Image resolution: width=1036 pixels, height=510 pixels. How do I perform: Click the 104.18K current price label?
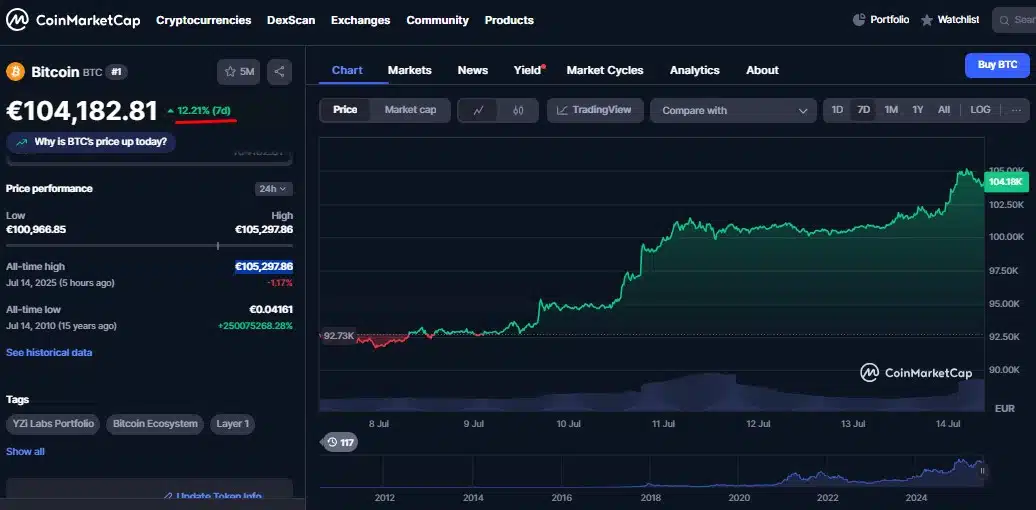(x=1006, y=182)
